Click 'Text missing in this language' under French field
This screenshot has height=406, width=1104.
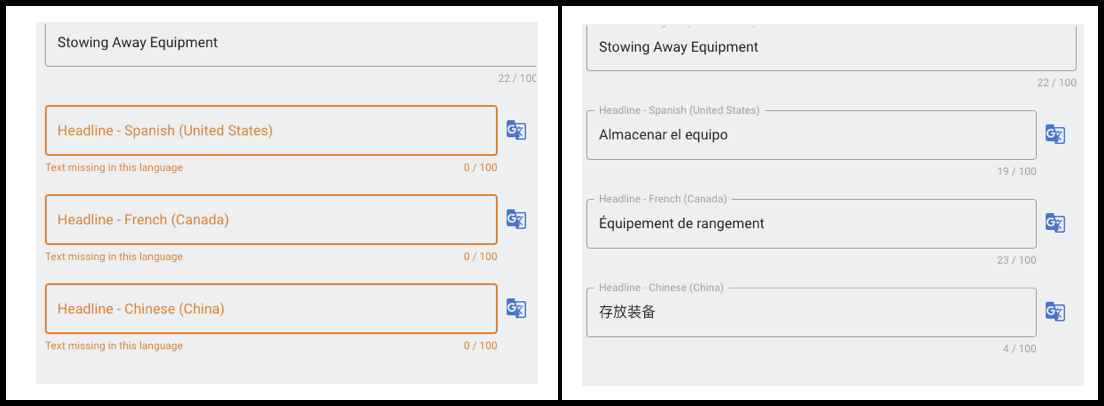tap(114, 257)
